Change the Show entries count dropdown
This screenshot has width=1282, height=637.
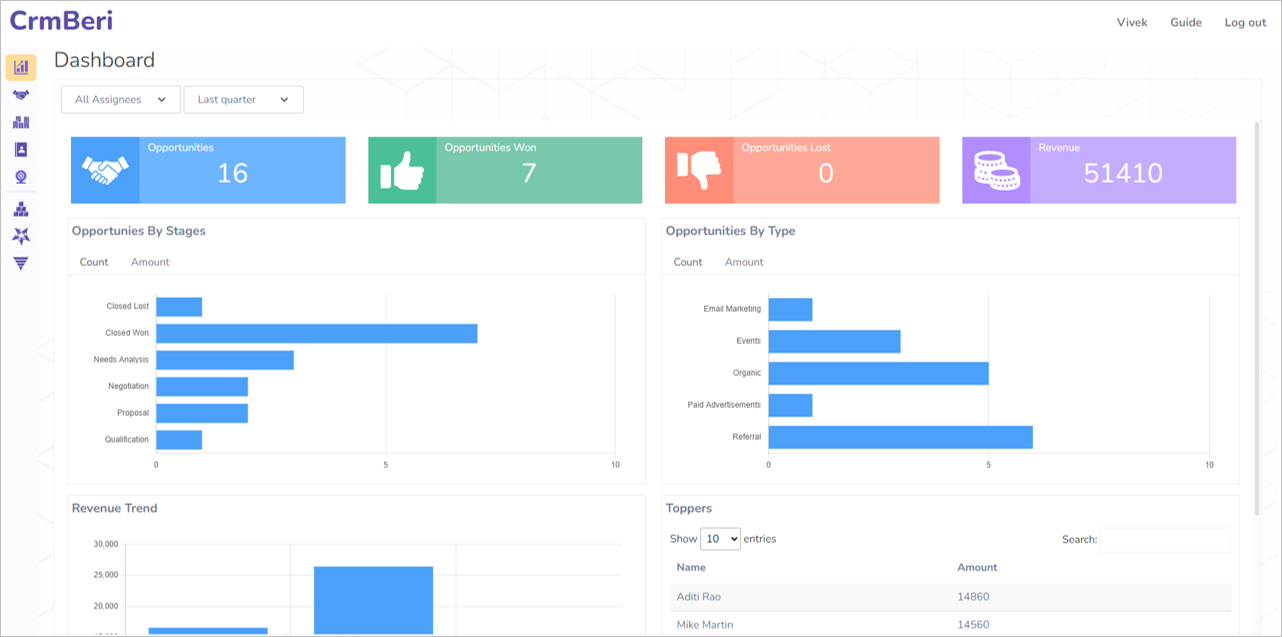[720, 539]
